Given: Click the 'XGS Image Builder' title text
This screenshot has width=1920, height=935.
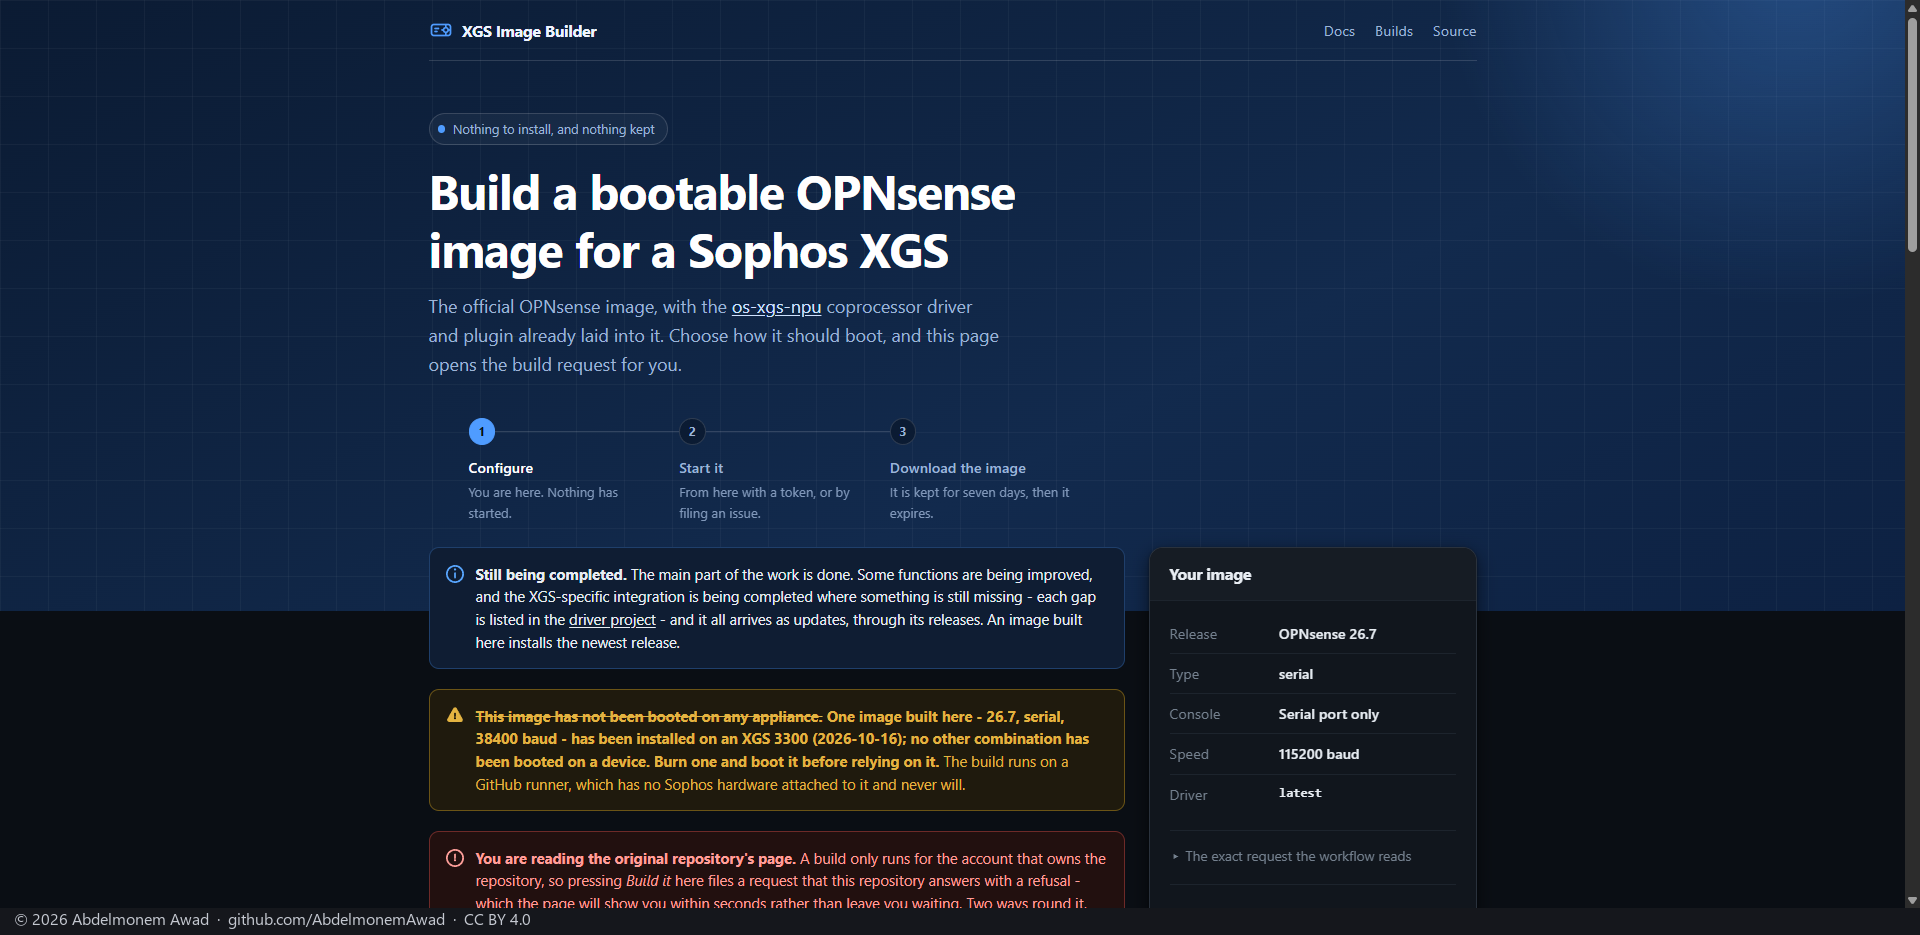Looking at the screenshot, I should click(529, 31).
